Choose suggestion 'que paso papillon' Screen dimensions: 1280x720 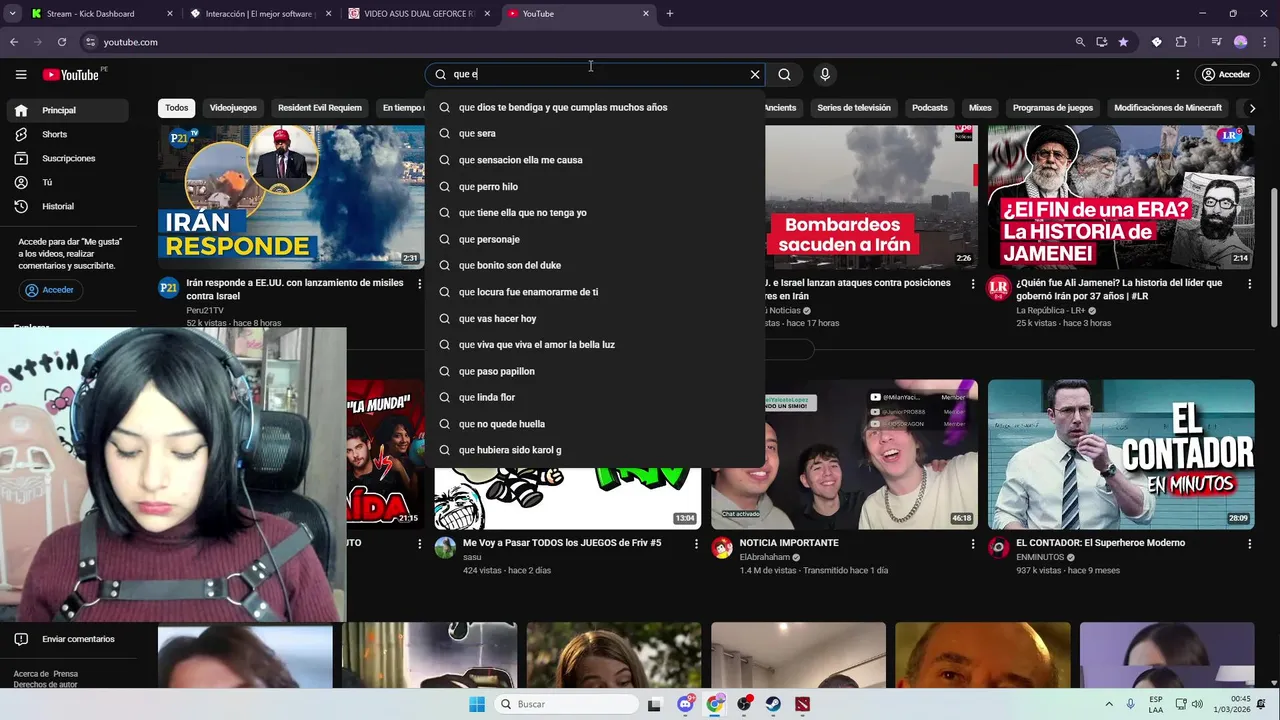(595, 371)
